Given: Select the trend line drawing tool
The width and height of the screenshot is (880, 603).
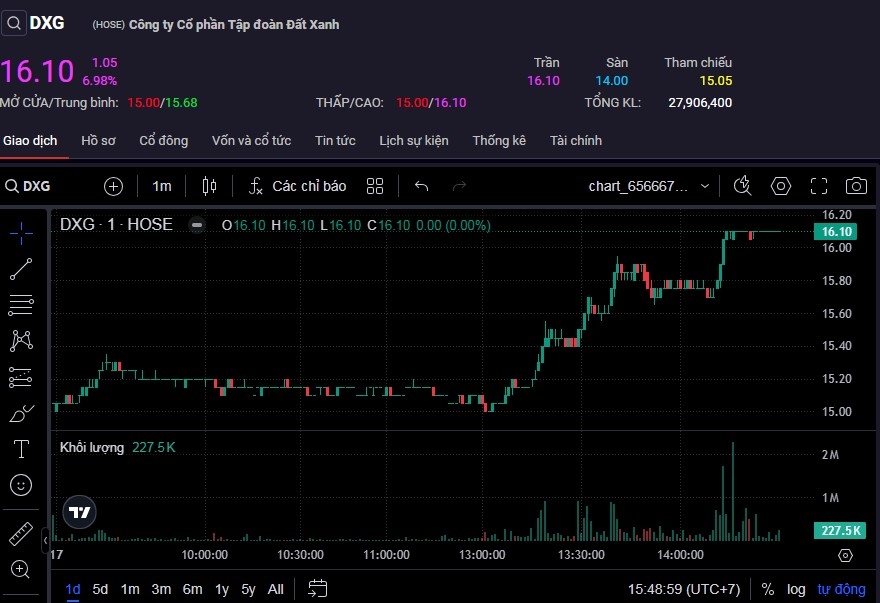Looking at the screenshot, I should pyautogui.click(x=21, y=268).
